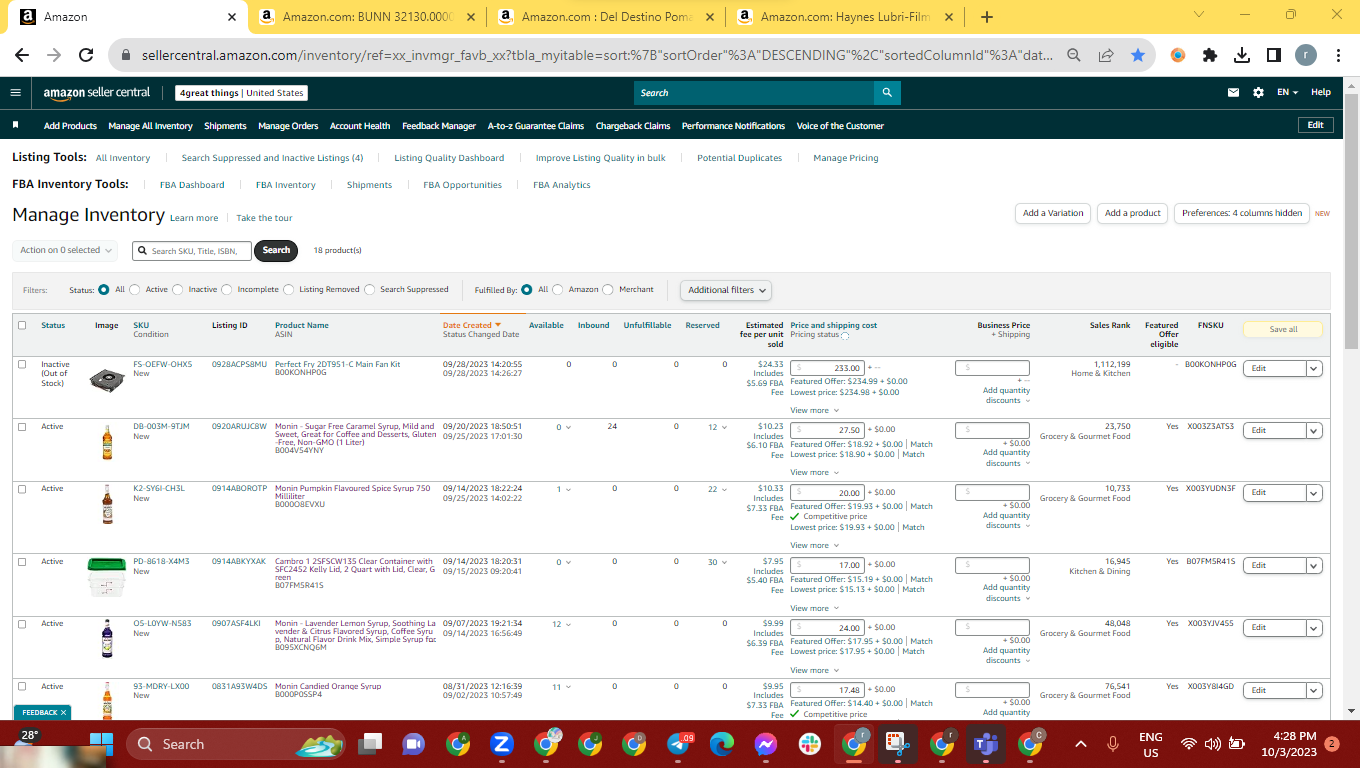Select the checkbox for SKU PD-8618-X4M3
Viewport: 1360px width, 768px height.
tap(22, 561)
